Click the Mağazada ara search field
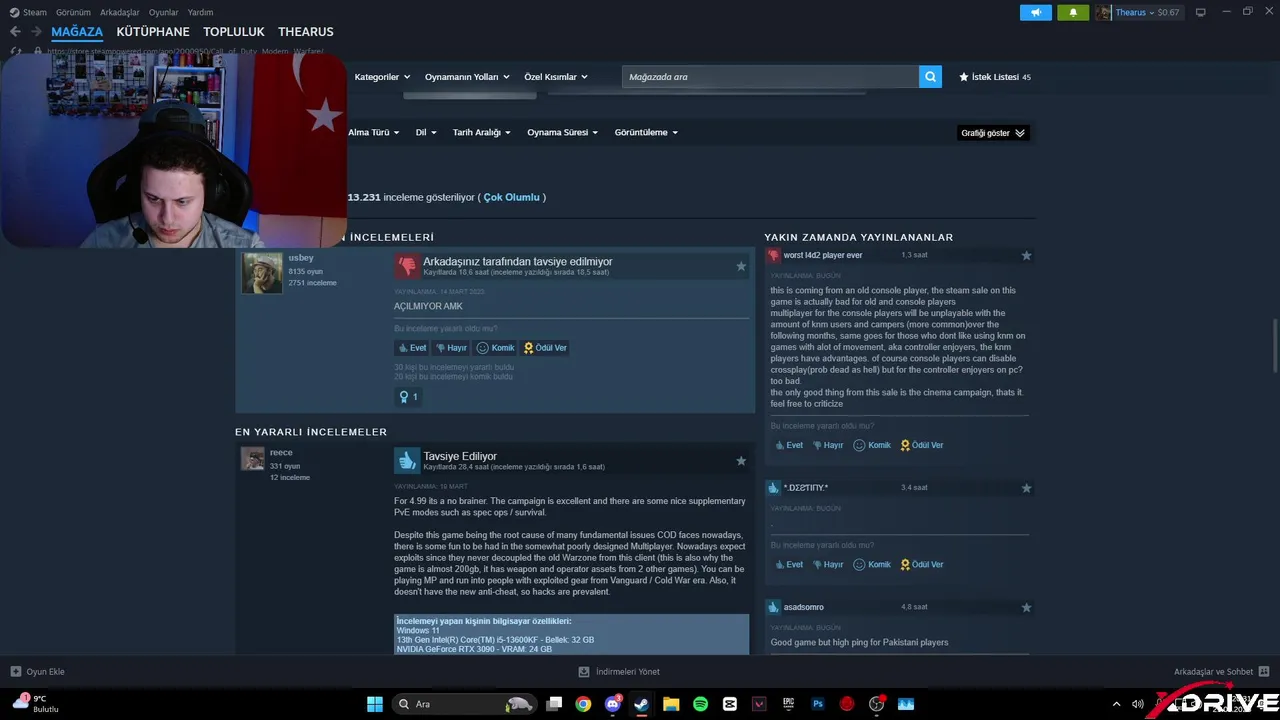The image size is (1280, 720). [x=770, y=77]
